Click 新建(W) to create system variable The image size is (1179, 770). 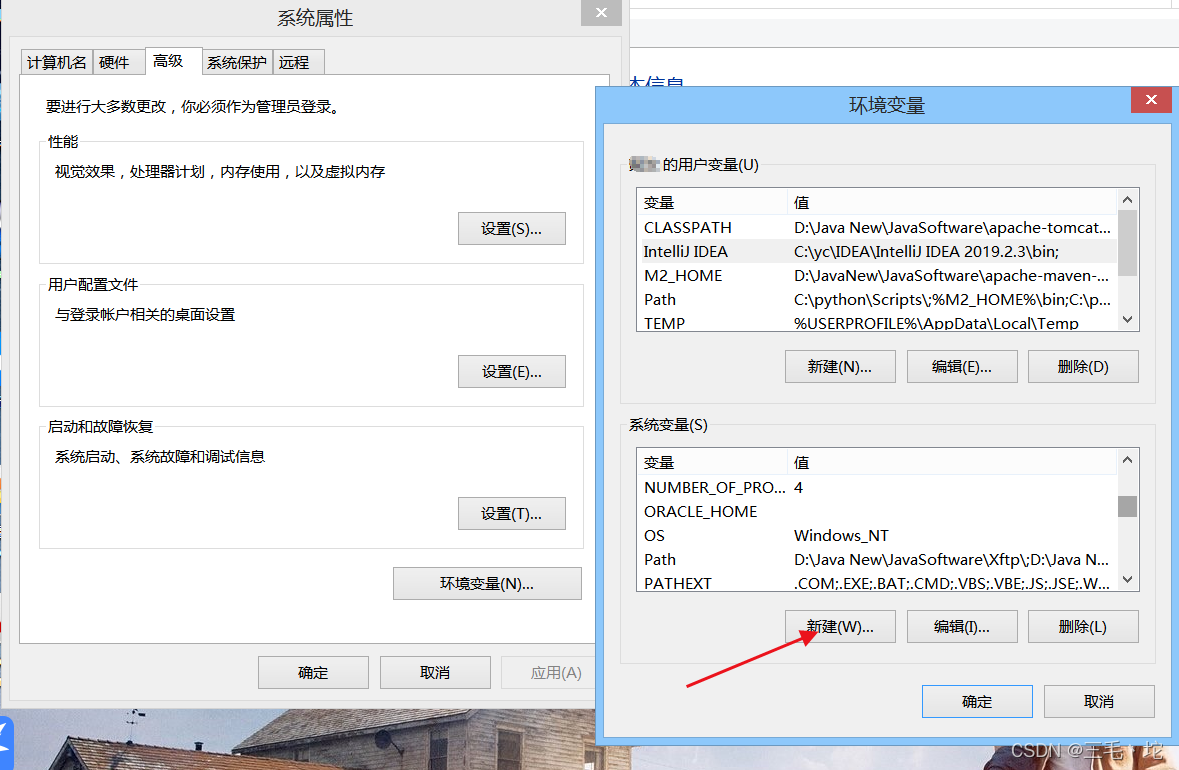840,626
